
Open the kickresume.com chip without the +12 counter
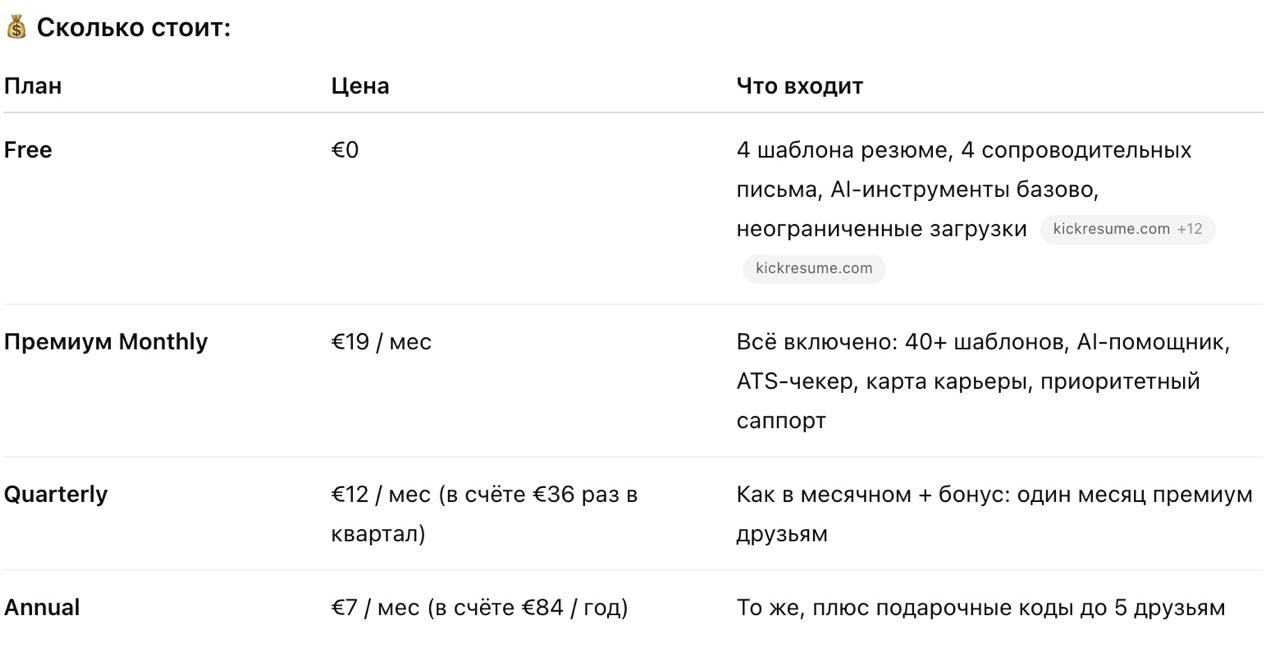click(x=814, y=268)
